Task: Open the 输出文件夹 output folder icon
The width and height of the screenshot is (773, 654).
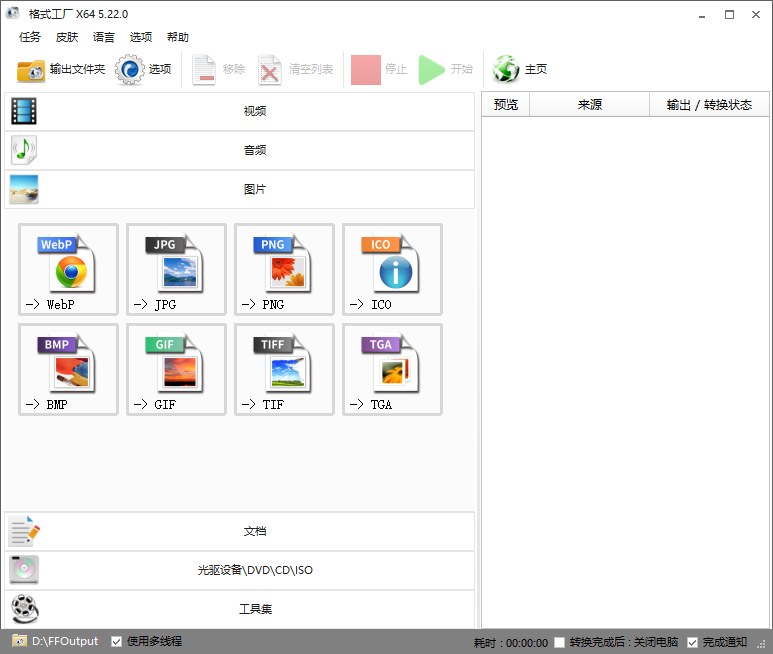Action: coord(31,70)
